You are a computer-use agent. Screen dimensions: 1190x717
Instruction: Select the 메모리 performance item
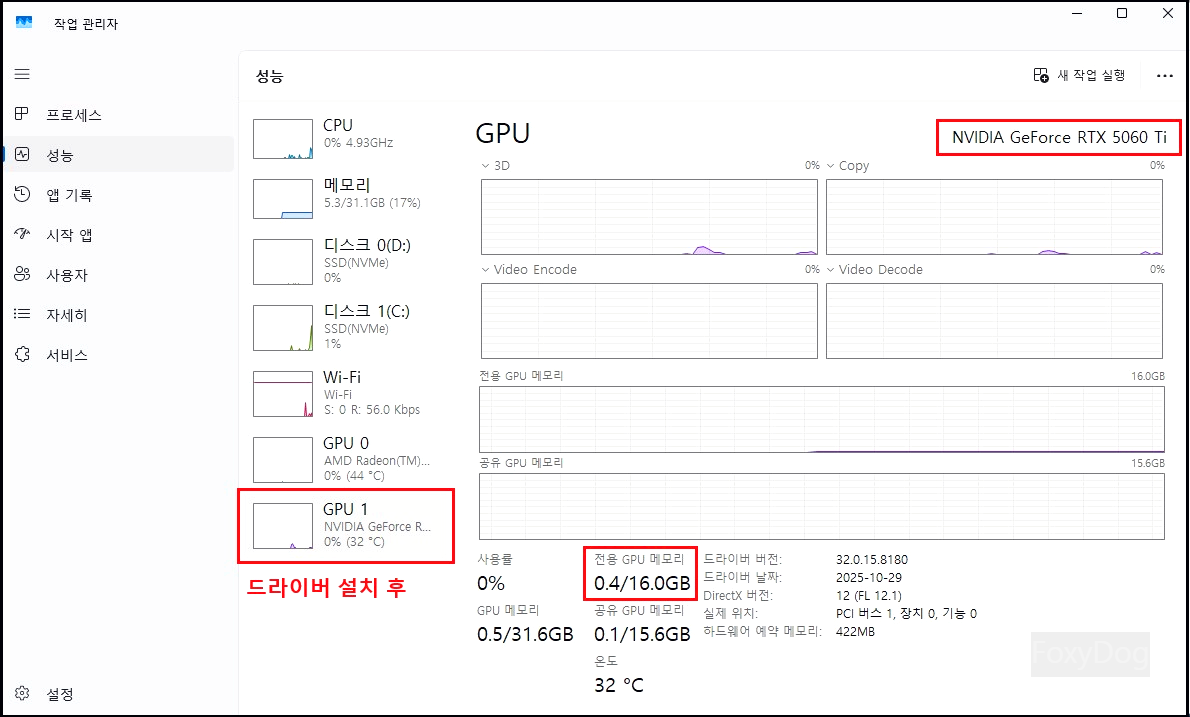click(348, 198)
